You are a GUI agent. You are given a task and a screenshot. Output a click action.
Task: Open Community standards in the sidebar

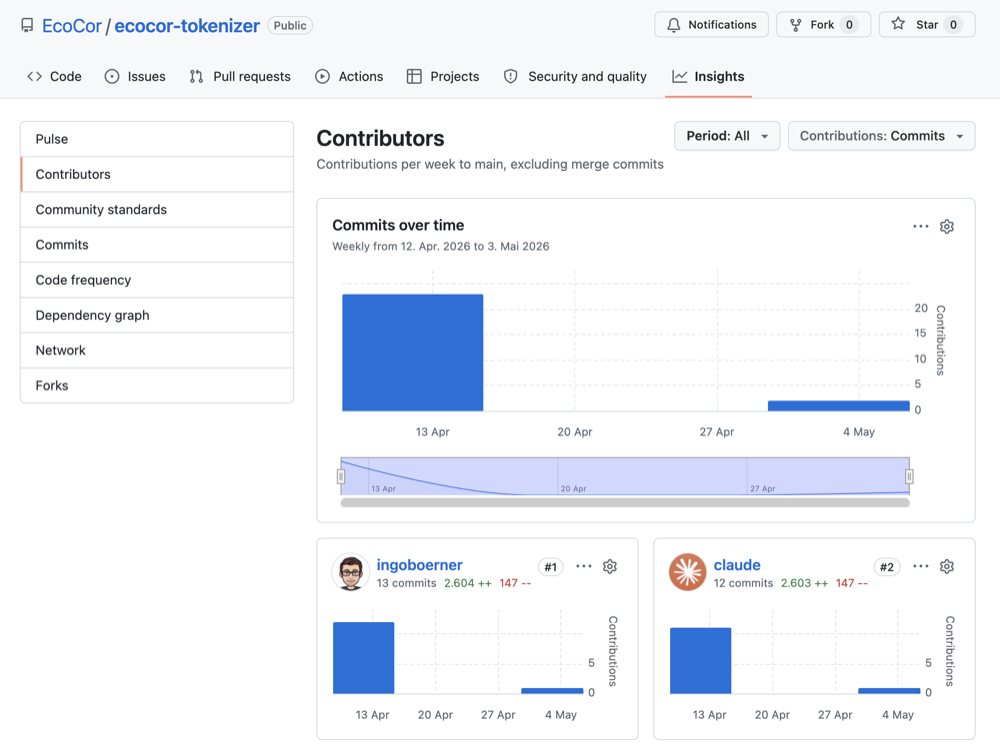tap(157, 209)
